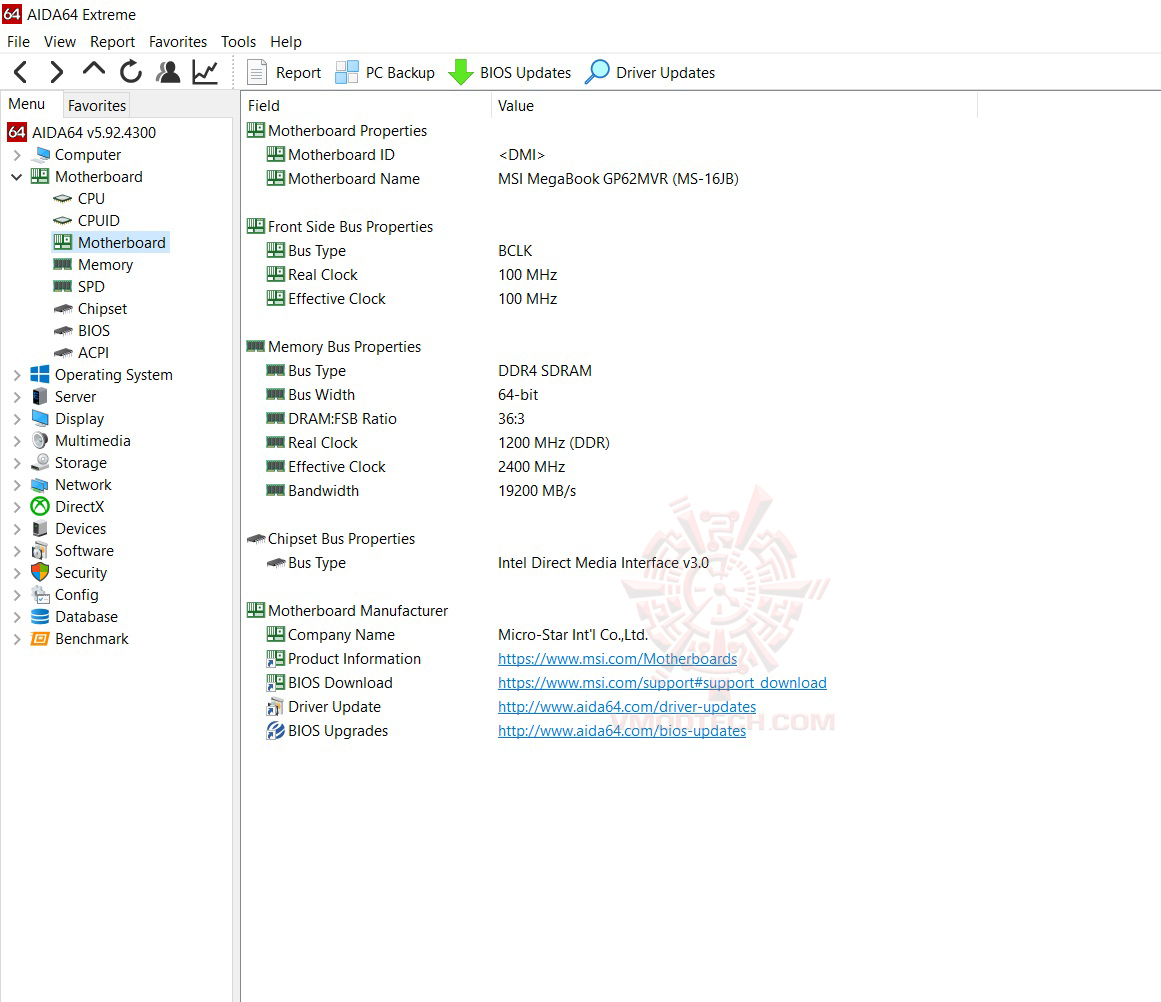Screen dimensions: 1161x1002
Task: Open the user profile icon in the toolbar
Action: click(168, 72)
